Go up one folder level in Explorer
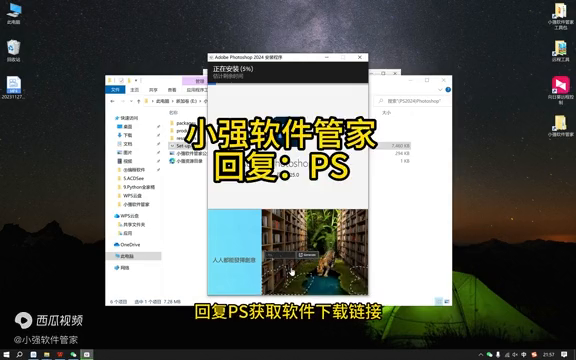 click(x=138, y=101)
